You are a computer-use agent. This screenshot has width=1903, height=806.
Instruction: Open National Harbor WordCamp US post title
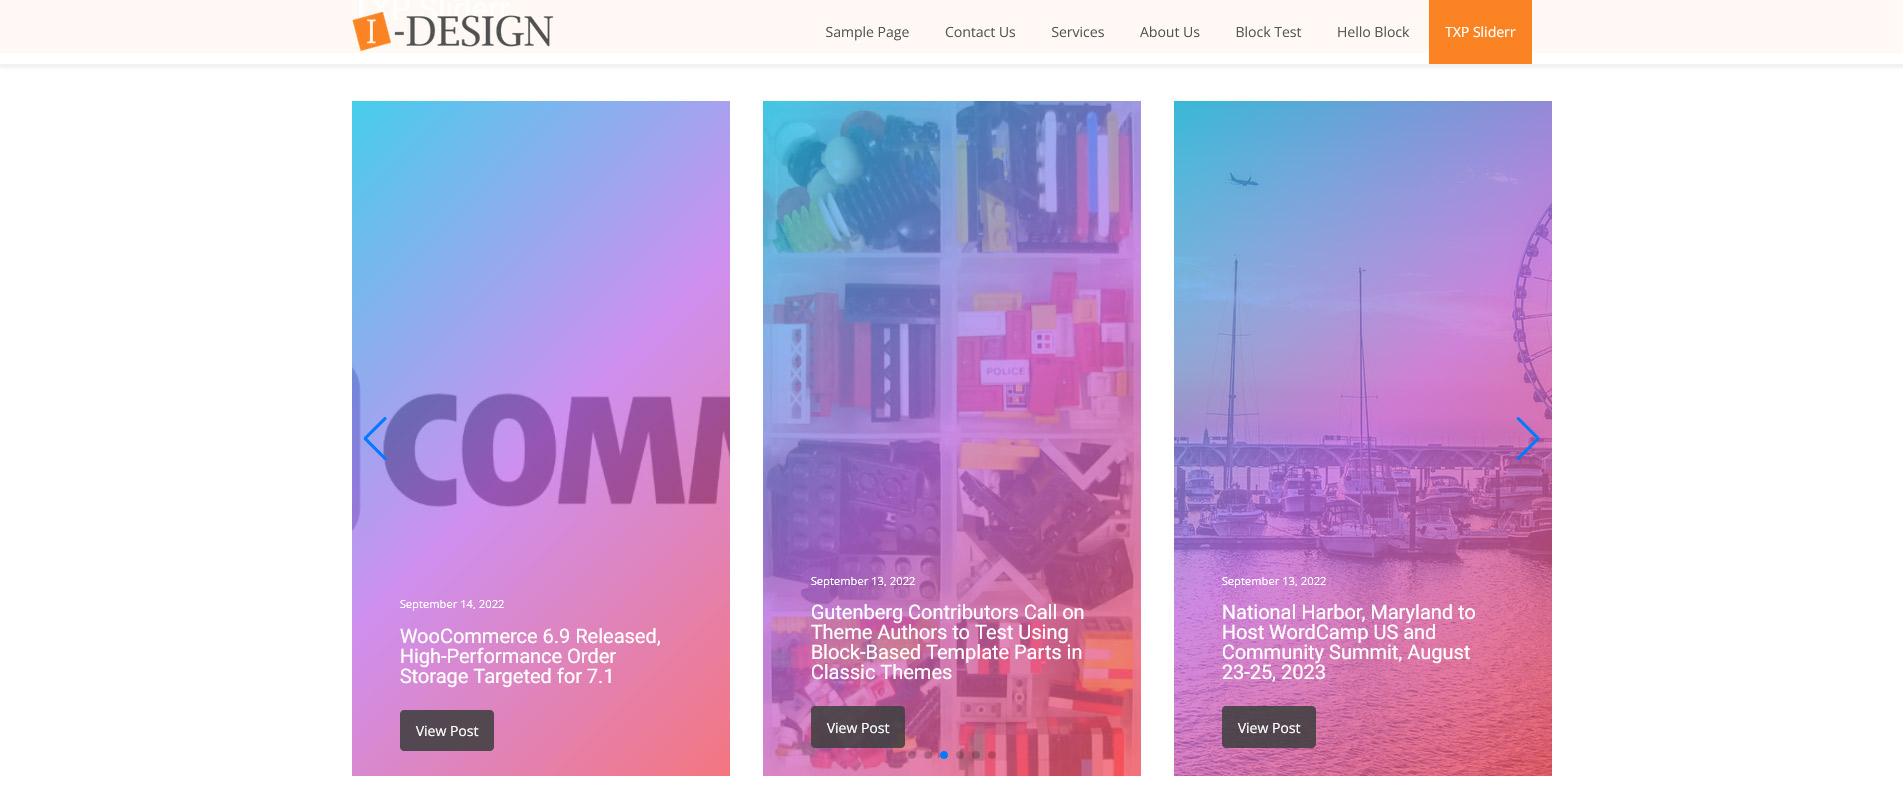point(1348,642)
